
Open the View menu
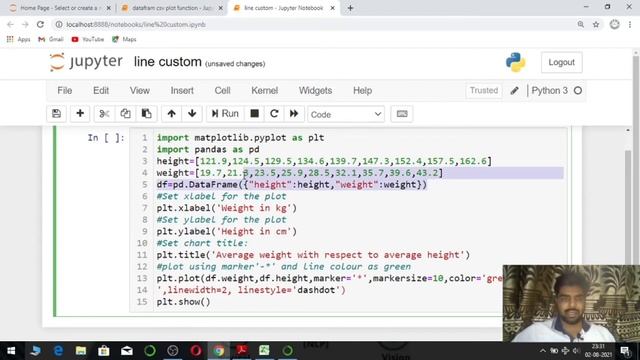140,91
